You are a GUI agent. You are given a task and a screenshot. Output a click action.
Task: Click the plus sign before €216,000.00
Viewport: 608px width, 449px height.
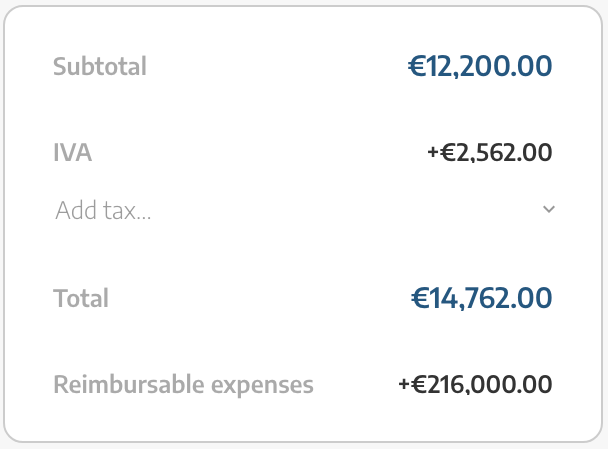[x=404, y=384]
